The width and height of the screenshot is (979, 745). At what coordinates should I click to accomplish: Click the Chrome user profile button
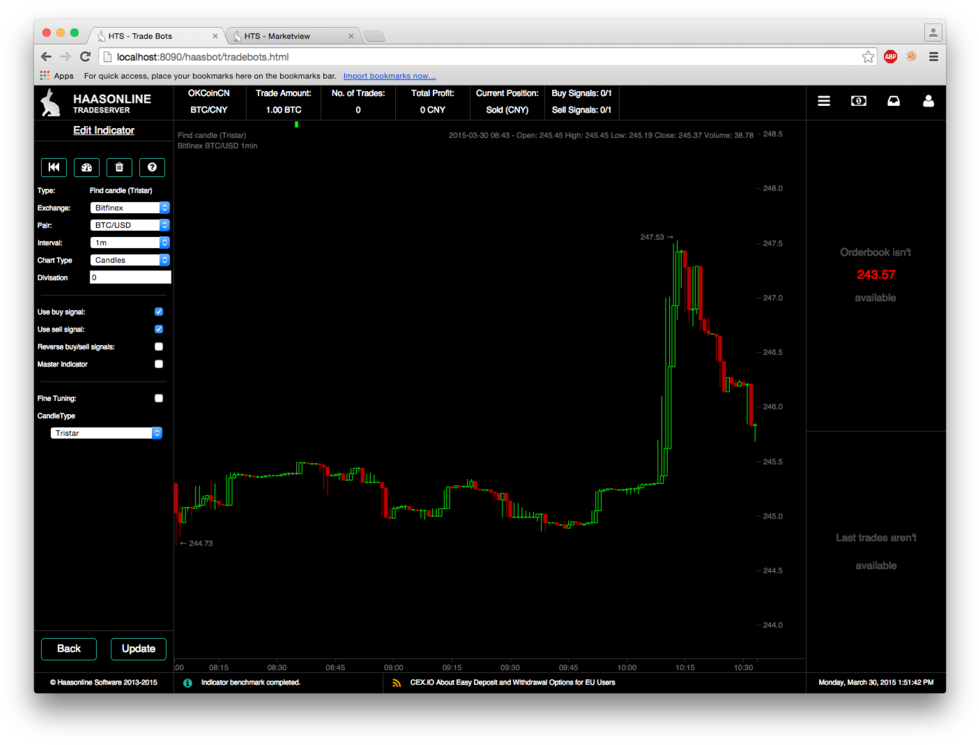pyautogui.click(x=933, y=32)
